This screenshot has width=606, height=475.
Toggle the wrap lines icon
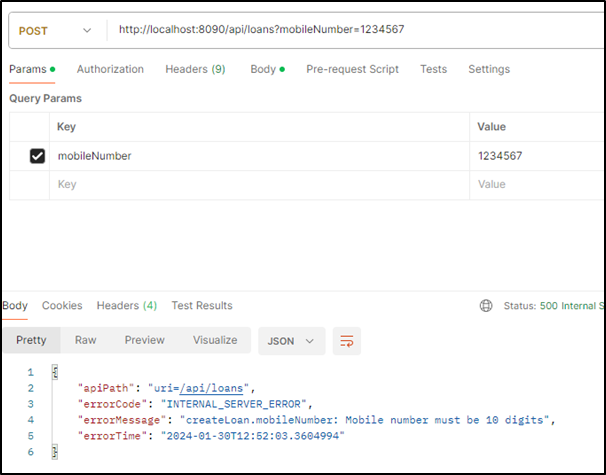[347, 340]
